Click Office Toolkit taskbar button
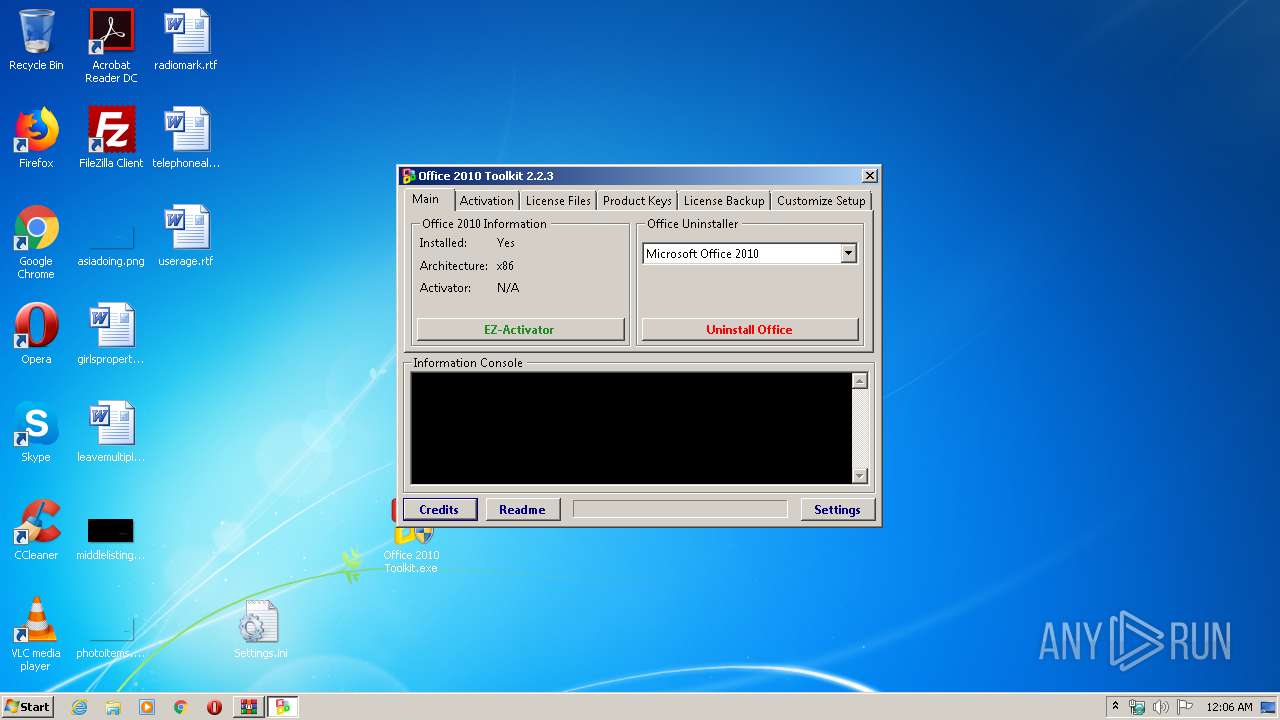Viewport: 1280px width, 720px height. [283, 707]
